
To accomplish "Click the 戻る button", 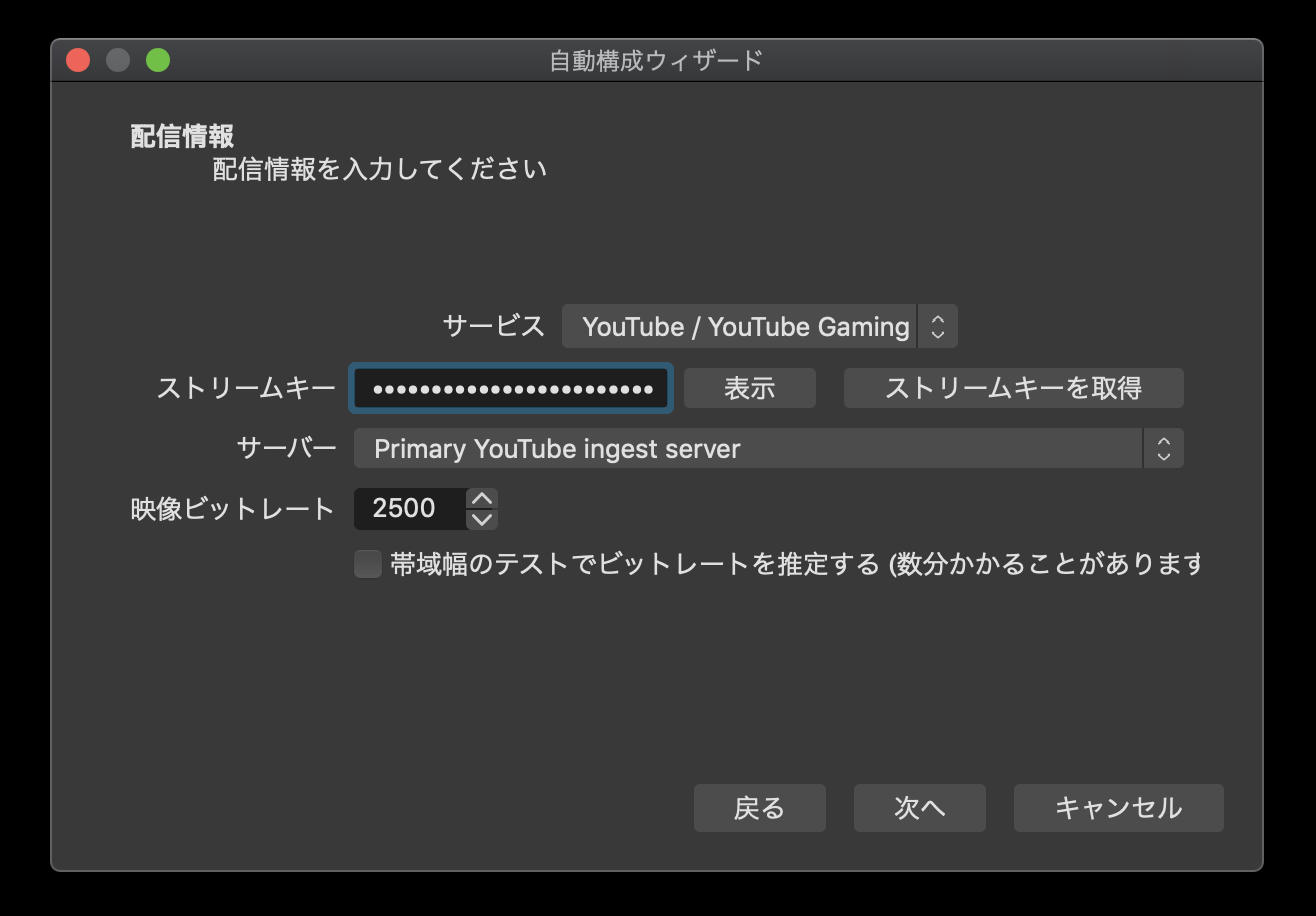I will (x=760, y=808).
